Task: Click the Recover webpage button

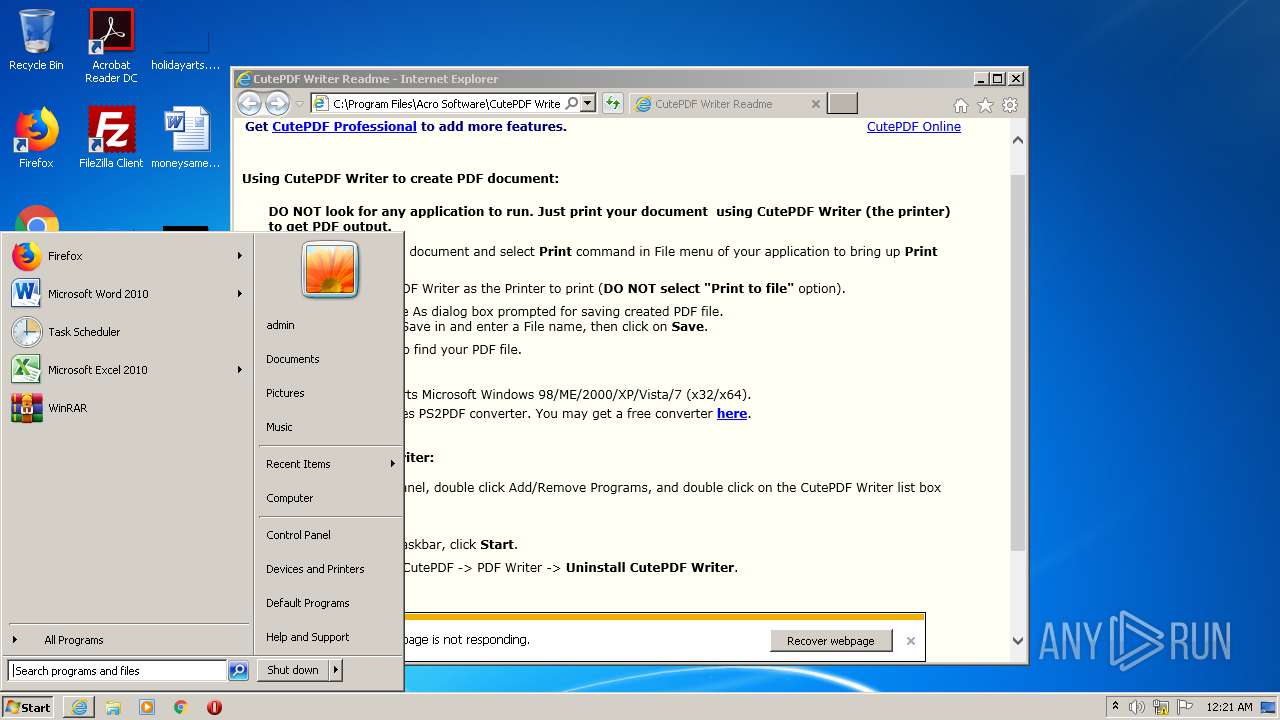Action: [x=830, y=641]
